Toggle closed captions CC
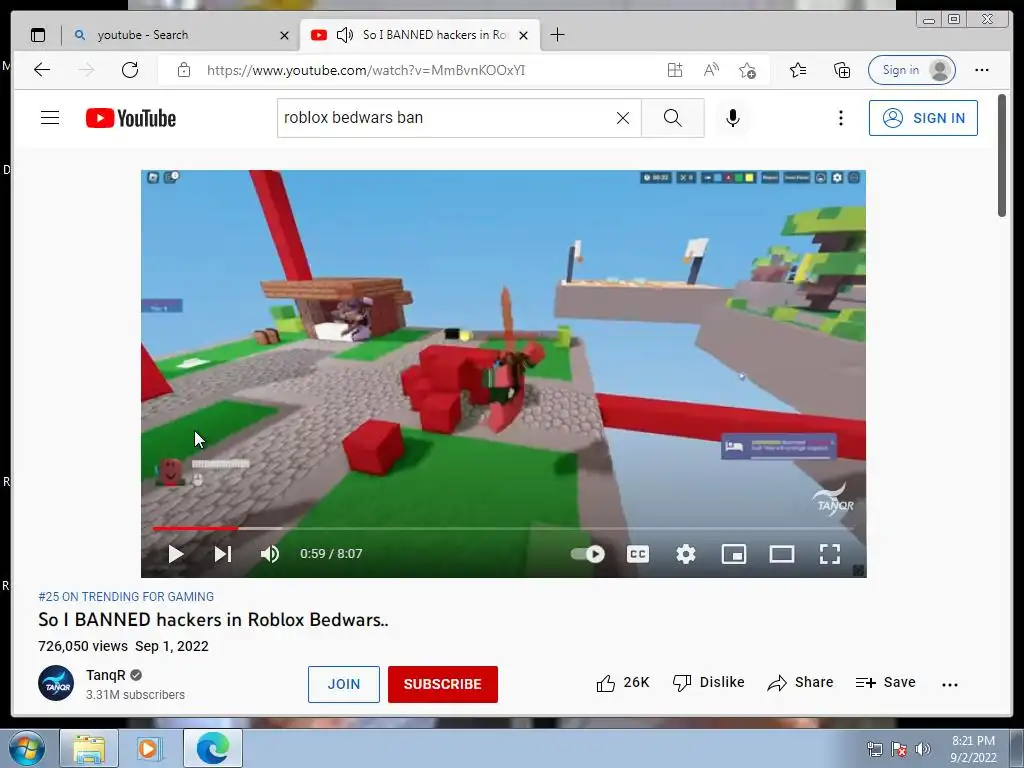 pos(637,554)
